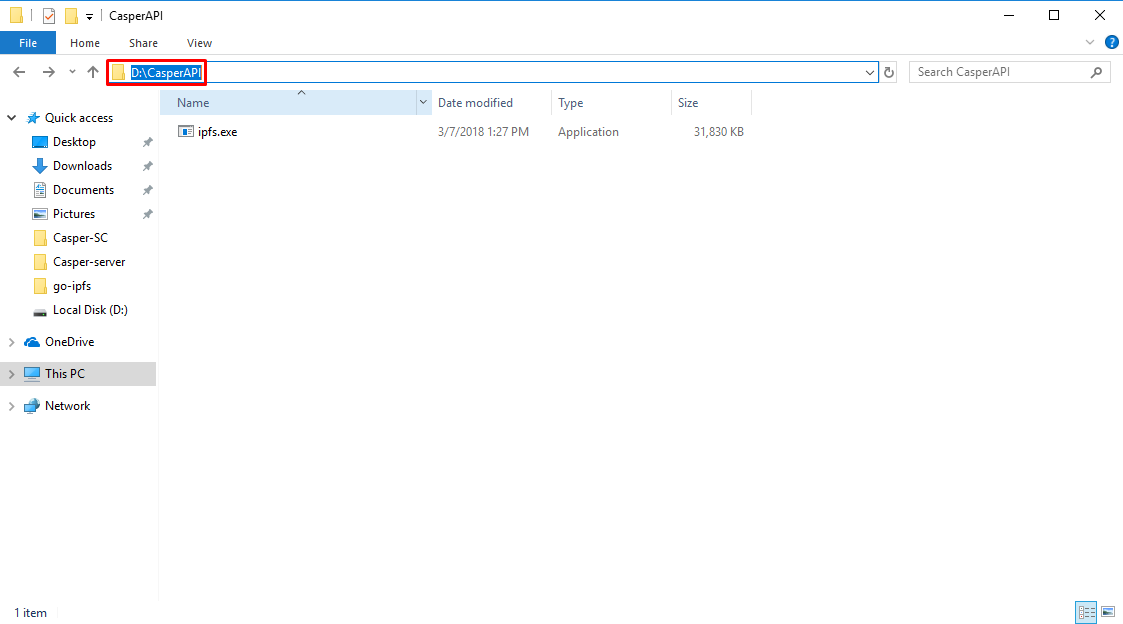Open the File menu
The height and width of the screenshot is (624, 1123).
coord(28,43)
